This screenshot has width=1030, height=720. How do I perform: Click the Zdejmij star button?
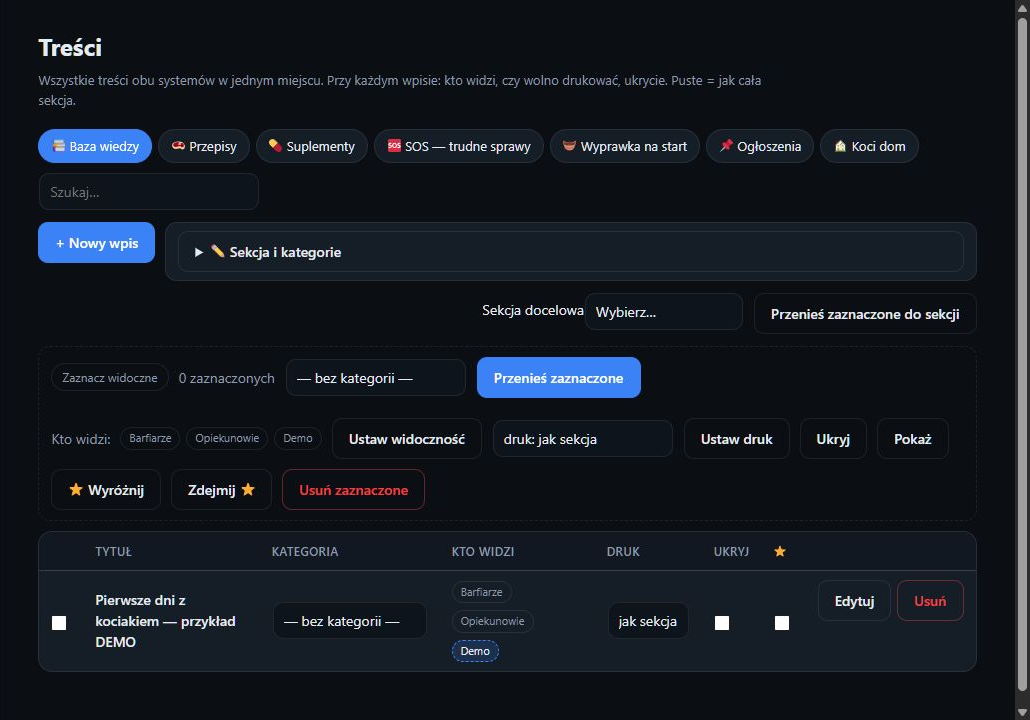(221, 489)
